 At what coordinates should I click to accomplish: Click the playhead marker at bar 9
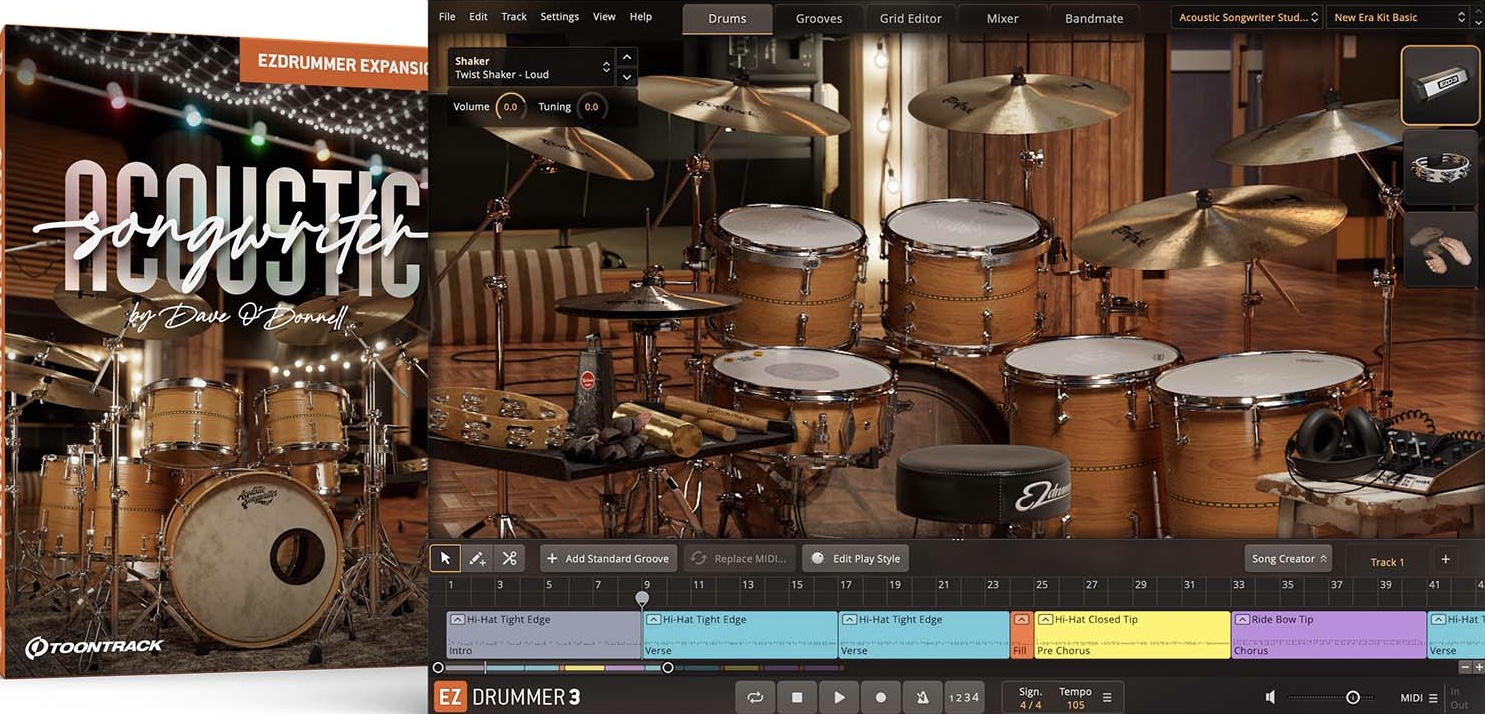pos(642,598)
